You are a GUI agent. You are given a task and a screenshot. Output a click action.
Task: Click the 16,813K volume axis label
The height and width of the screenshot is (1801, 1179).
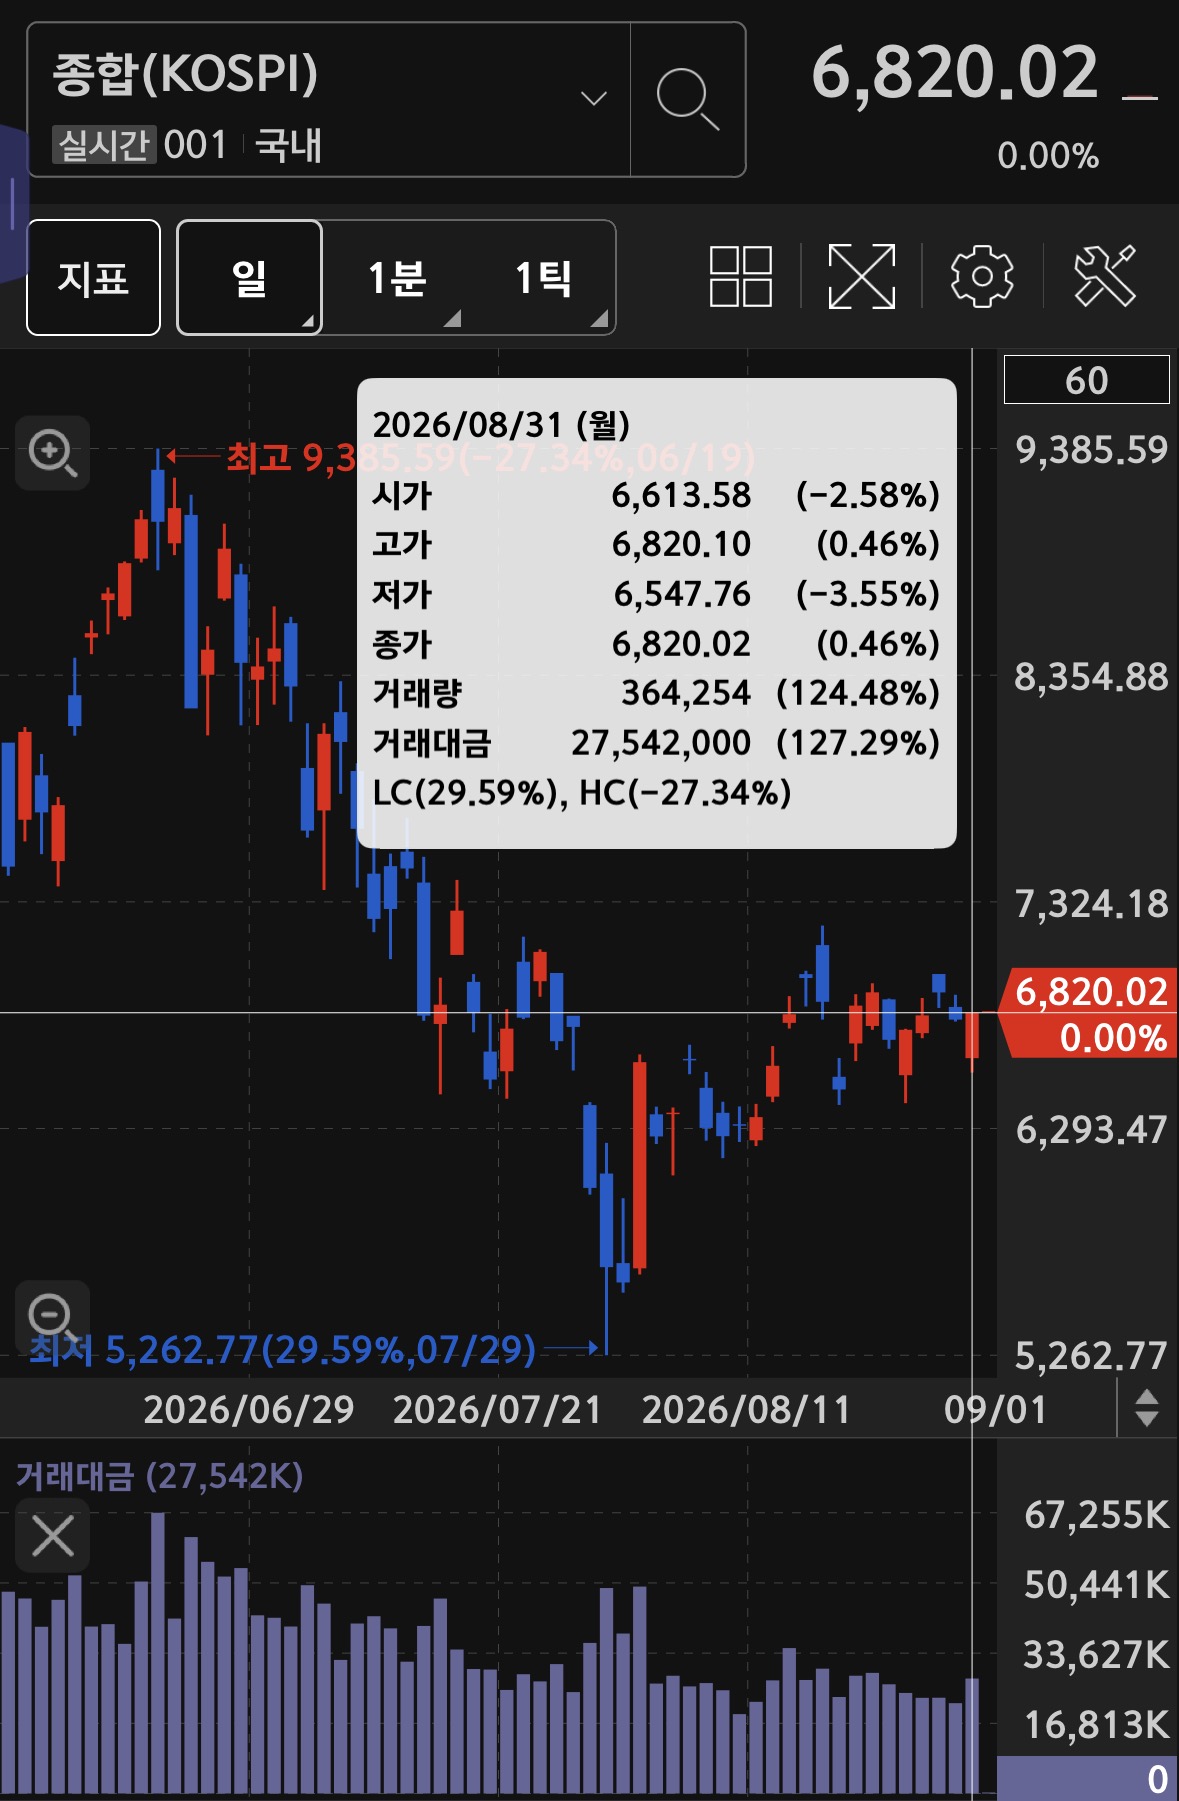click(1096, 1725)
